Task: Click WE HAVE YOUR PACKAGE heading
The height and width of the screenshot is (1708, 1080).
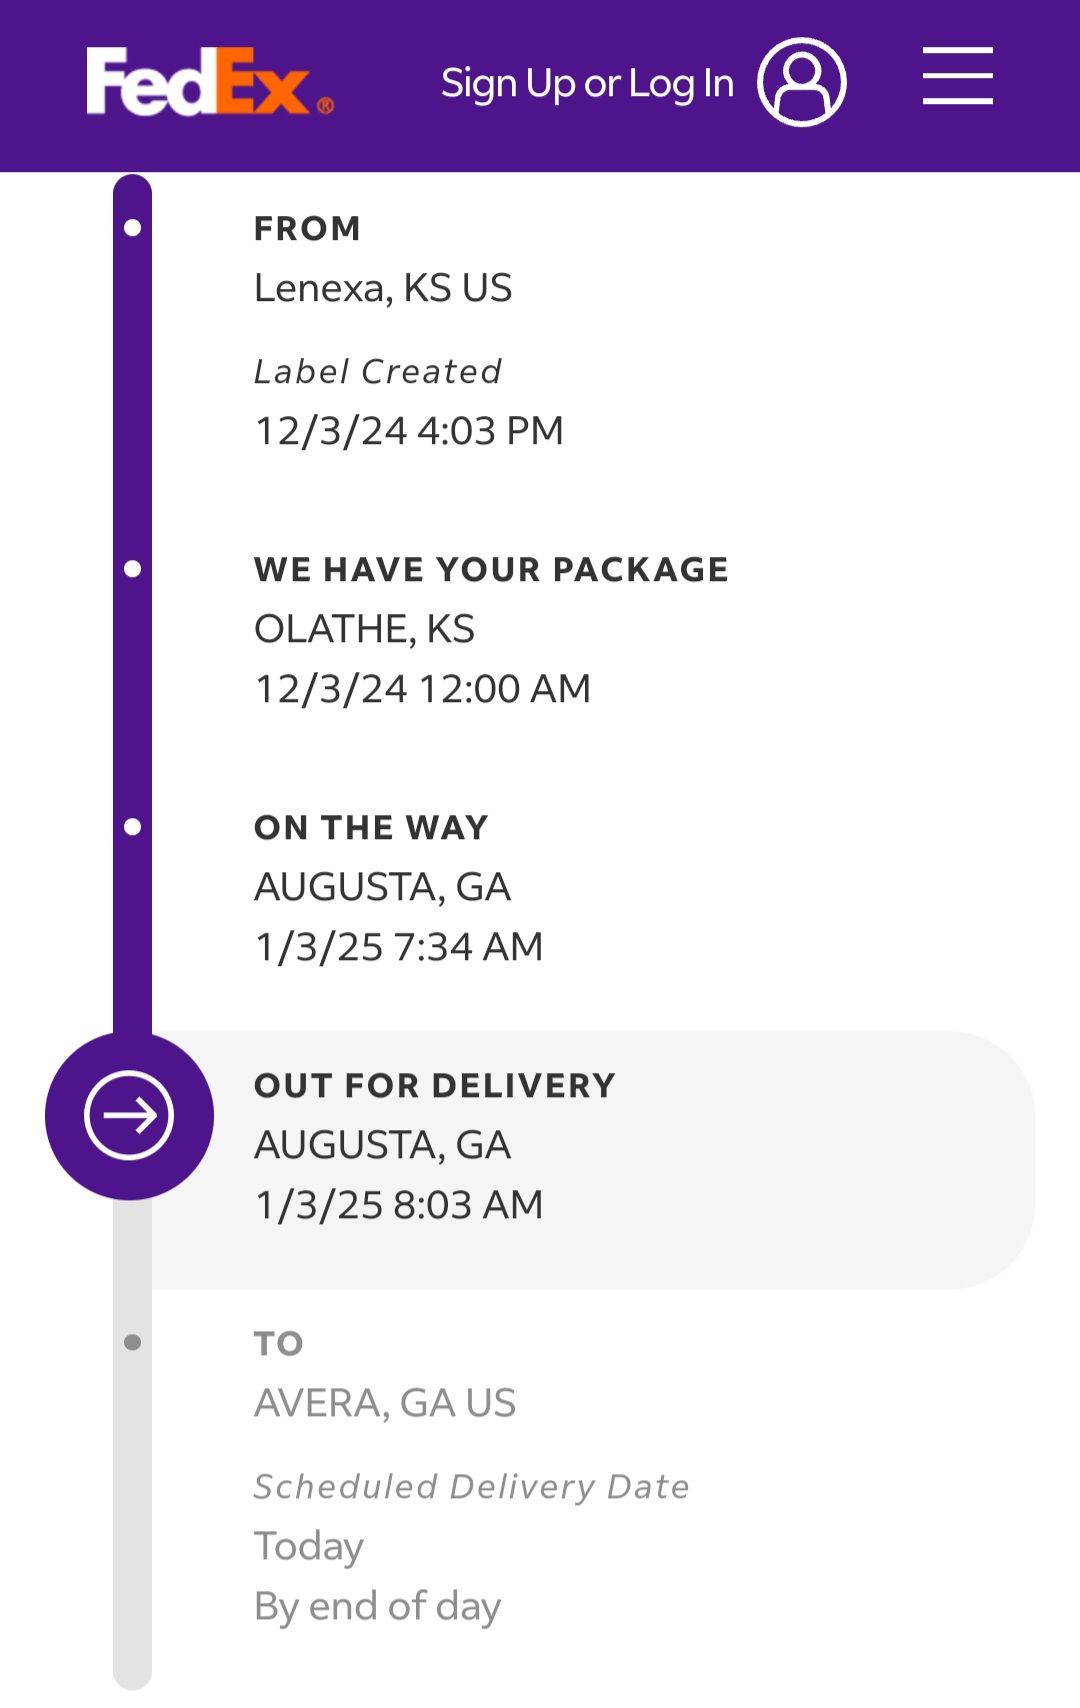Action: 491,569
